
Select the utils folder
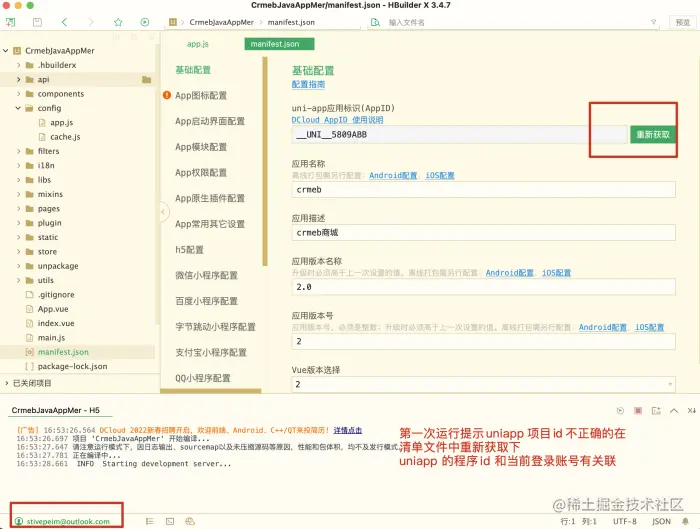point(46,280)
